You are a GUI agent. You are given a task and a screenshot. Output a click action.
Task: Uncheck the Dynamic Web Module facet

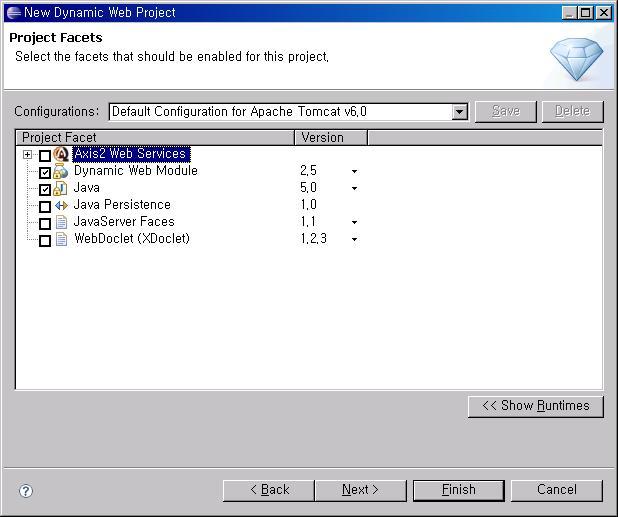[45, 173]
